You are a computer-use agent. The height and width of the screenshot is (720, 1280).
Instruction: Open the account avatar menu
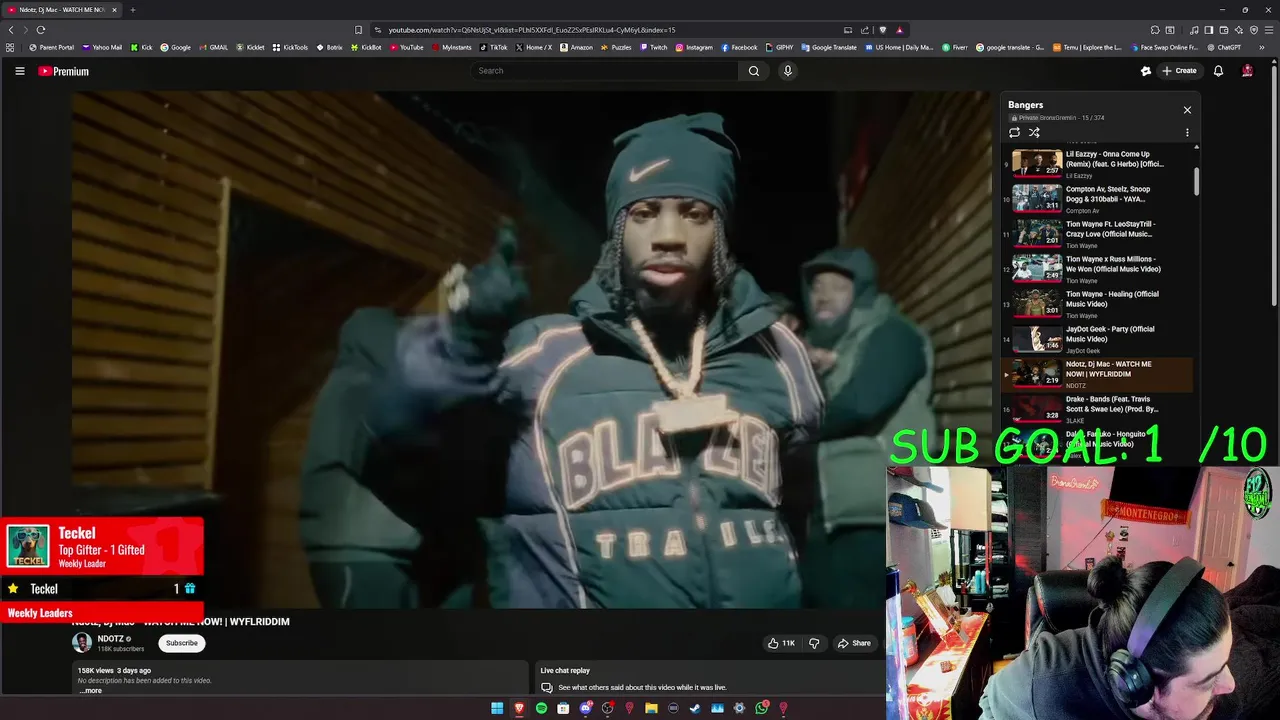[1247, 71]
